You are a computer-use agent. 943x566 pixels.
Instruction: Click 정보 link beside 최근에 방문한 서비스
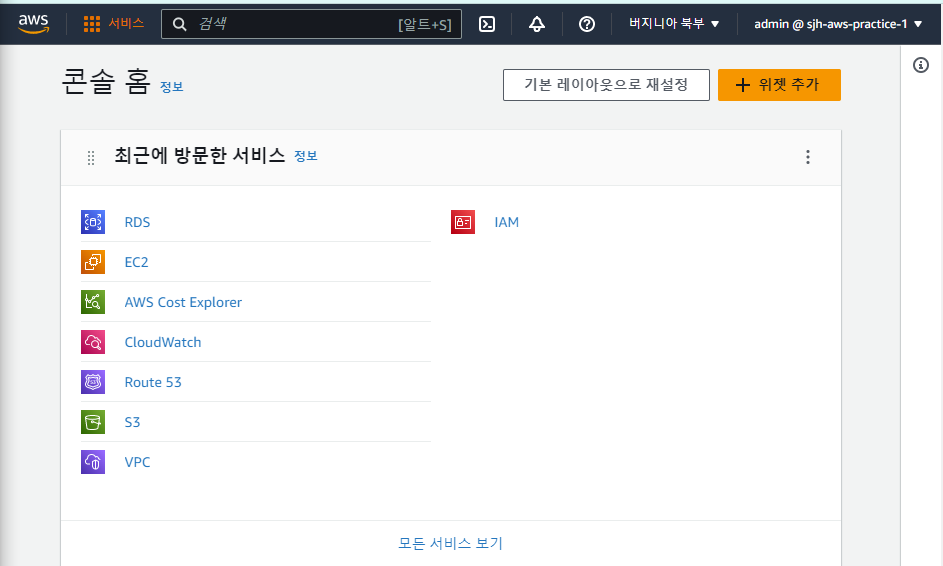(x=306, y=156)
